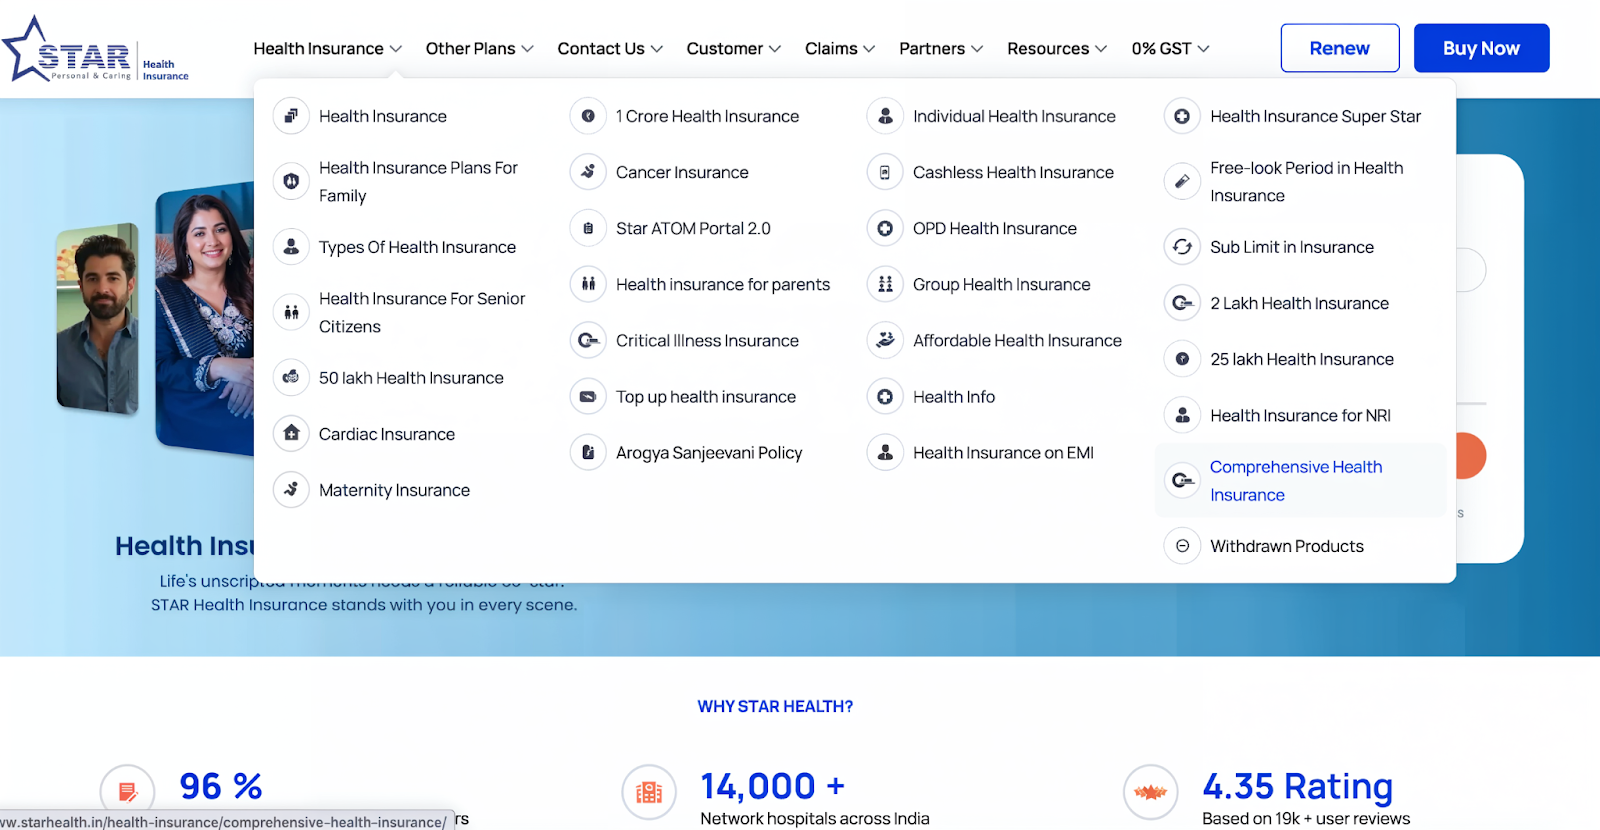Open the Other Plans dropdown menu
1600x830 pixels.
coord(480,48)
